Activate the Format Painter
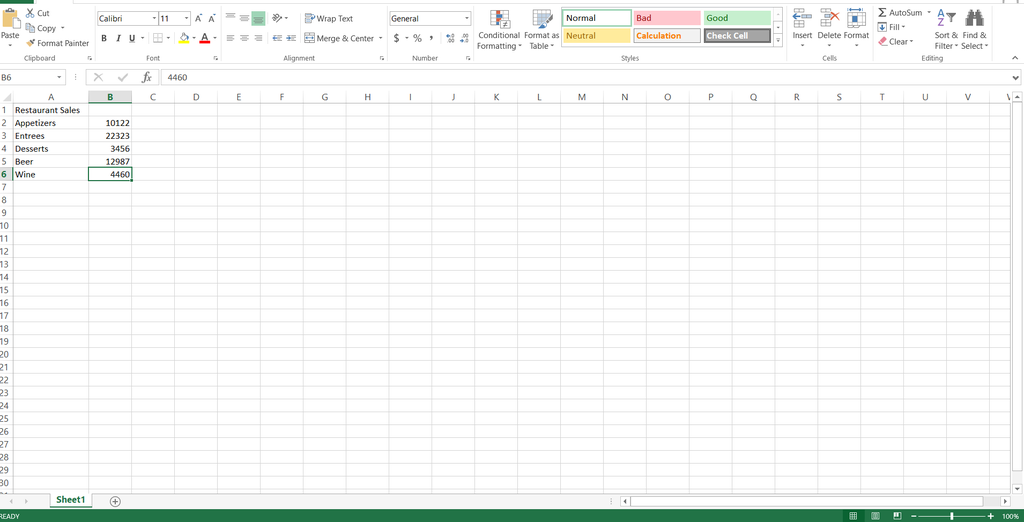Viewport: 1024px width, 522px height. (x=57, y=43)
